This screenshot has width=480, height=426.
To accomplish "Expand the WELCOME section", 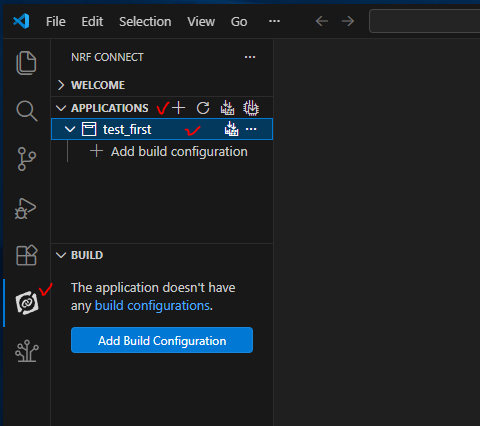I will 61,85.
